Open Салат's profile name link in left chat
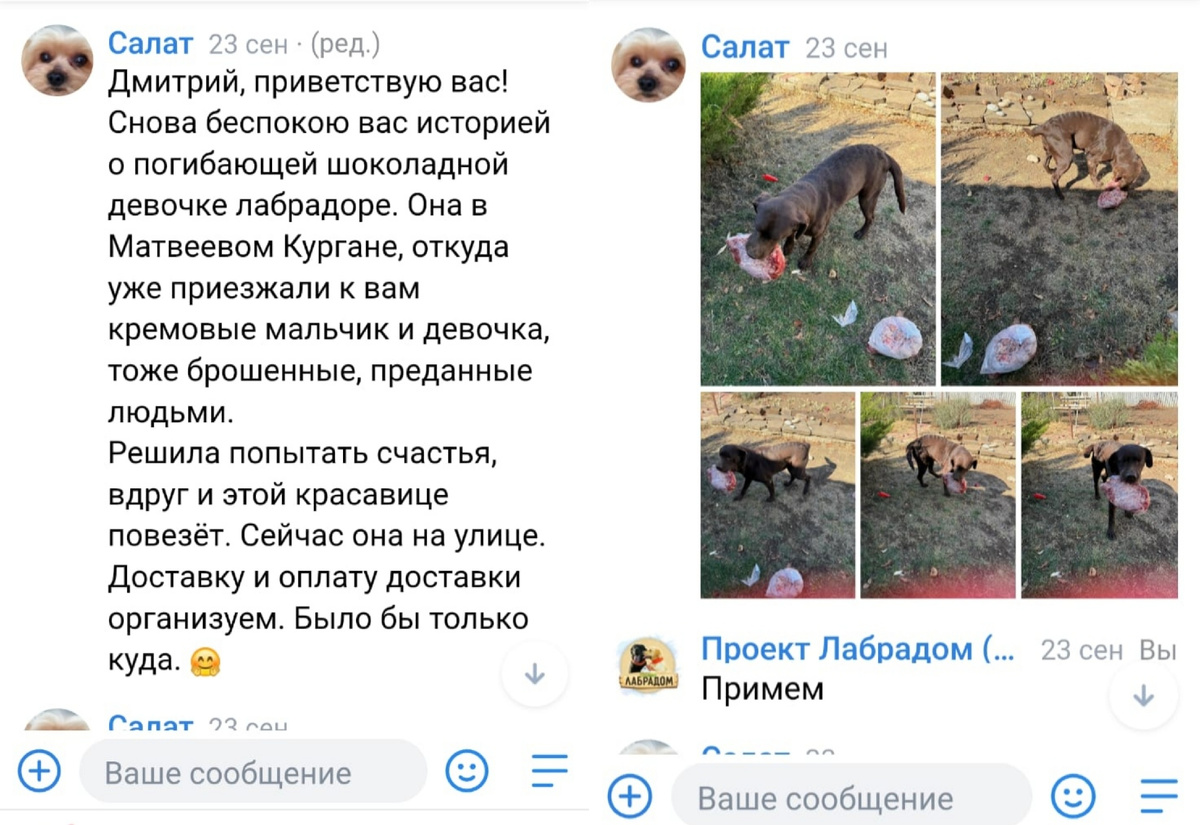The height and width of the screenshot is (825, 1200). point(150,43)
